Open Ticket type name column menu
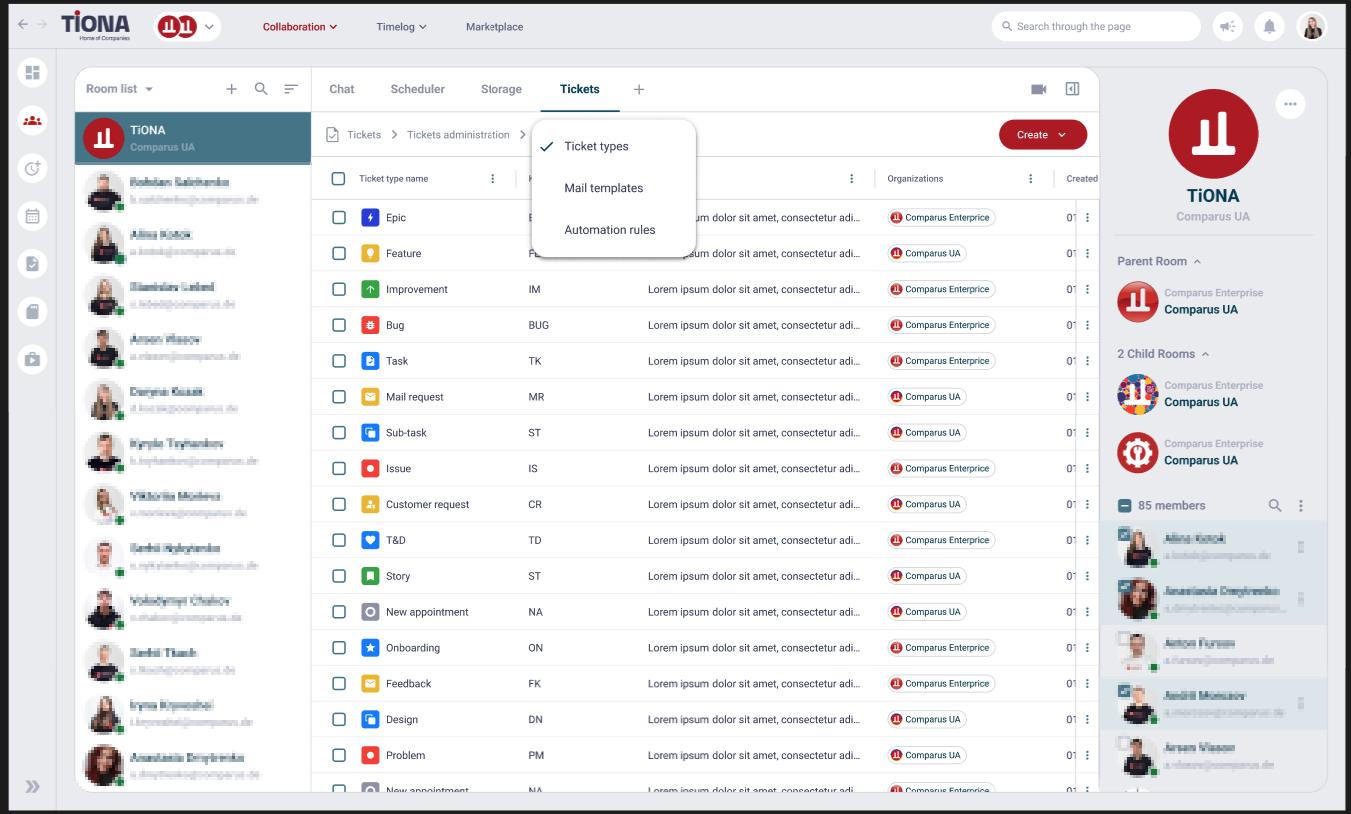Viewport: 1351px width, 814px height. (493, 179)
